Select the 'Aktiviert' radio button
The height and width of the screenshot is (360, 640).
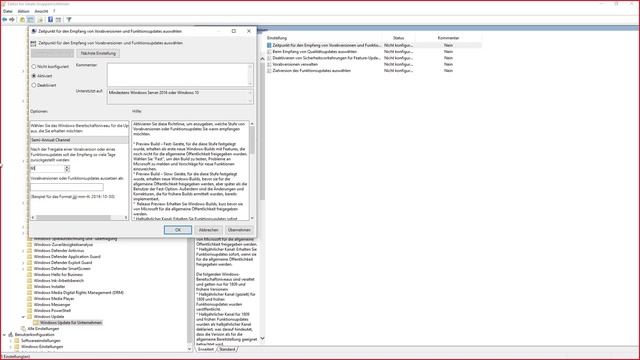[x=34, y=76]
